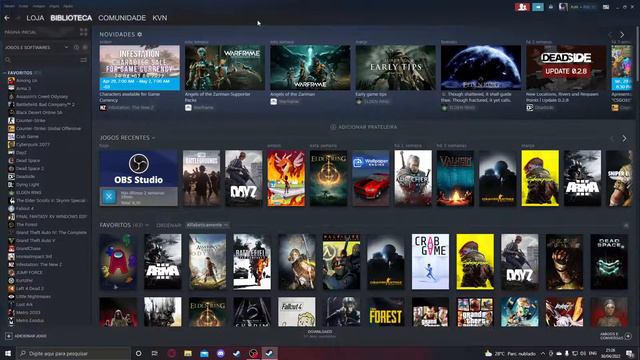Open File Explorer from the taskbar
The width and height of the screenshot is (640, 360).
point(188,353)
